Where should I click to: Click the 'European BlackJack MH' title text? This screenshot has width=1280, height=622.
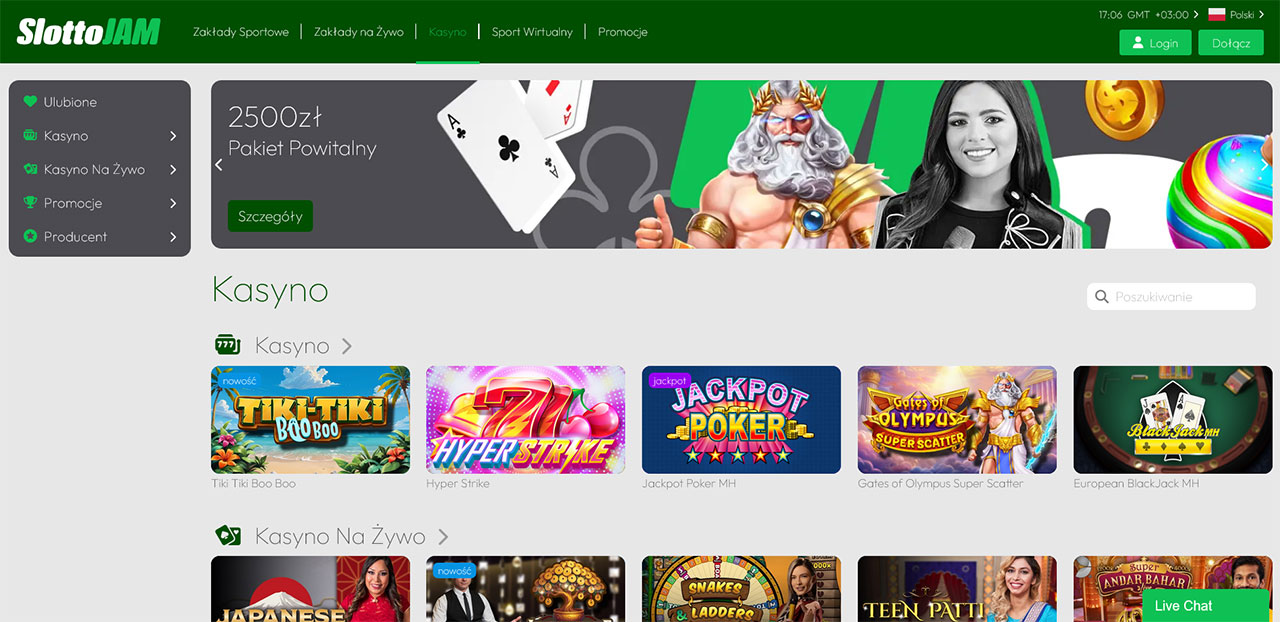pyautogui.click(x=1136, y=484)
